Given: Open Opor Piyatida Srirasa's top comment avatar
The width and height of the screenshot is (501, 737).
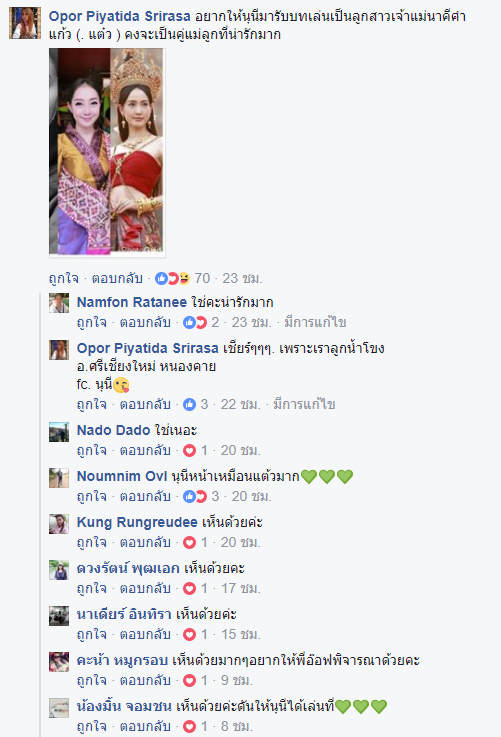Looking at the screenshot, I should pos(25,23).
